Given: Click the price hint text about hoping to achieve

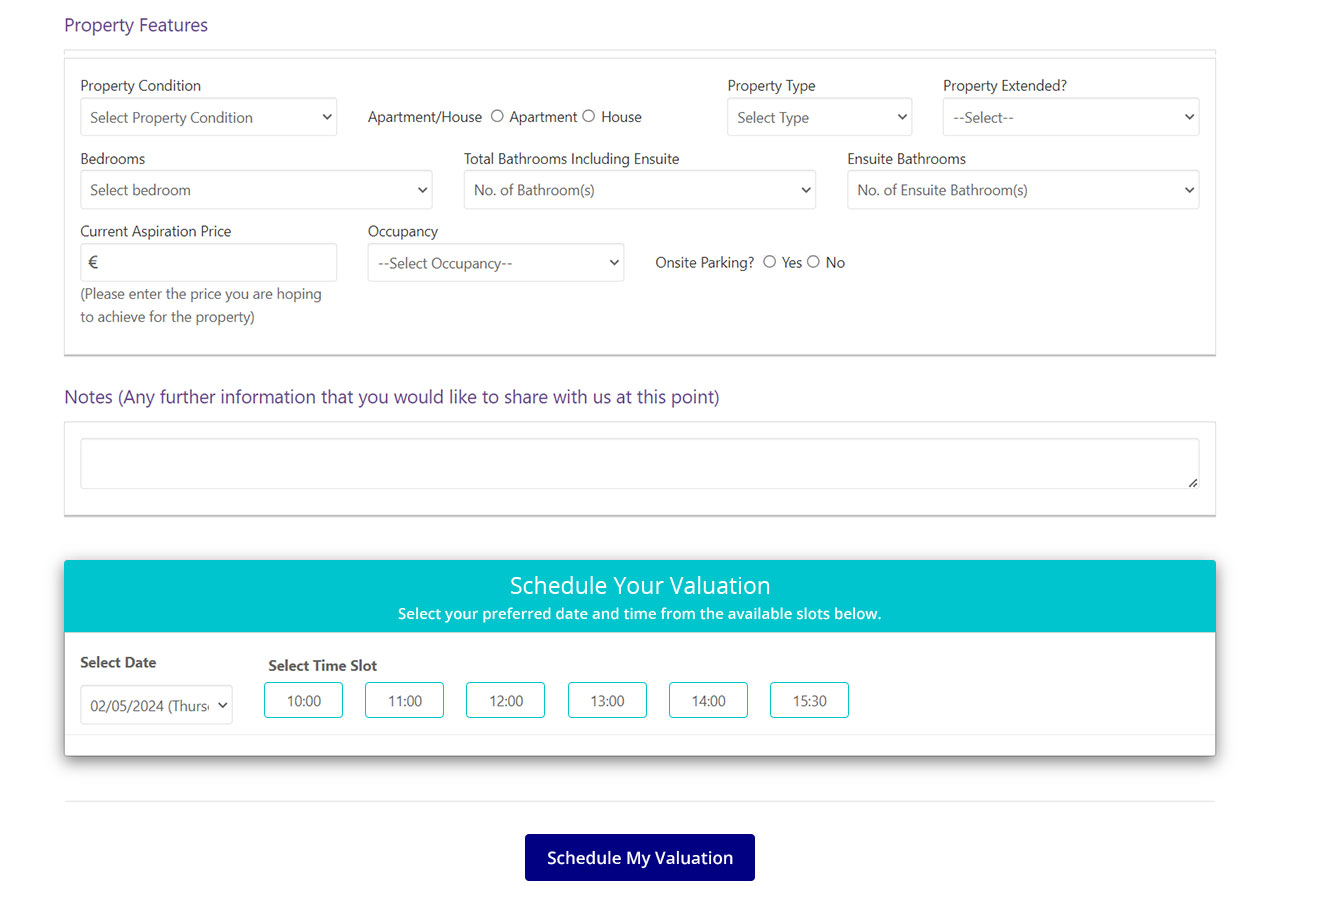Looking at the screenshot, I should tap(201, 305).
